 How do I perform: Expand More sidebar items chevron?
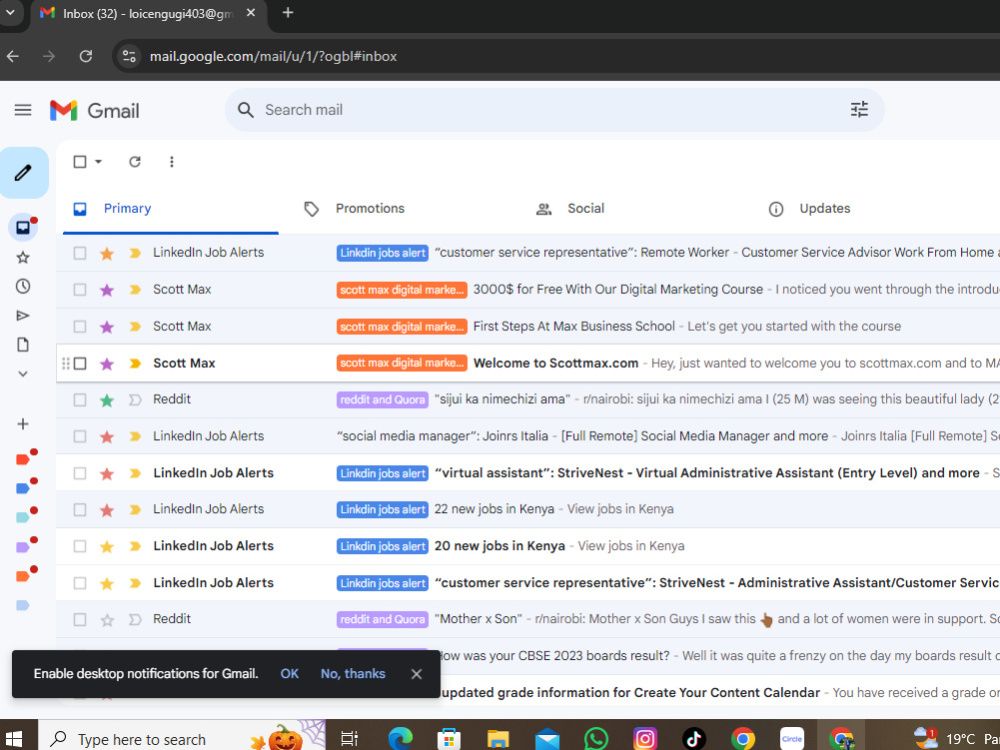(x=23, y=374)
